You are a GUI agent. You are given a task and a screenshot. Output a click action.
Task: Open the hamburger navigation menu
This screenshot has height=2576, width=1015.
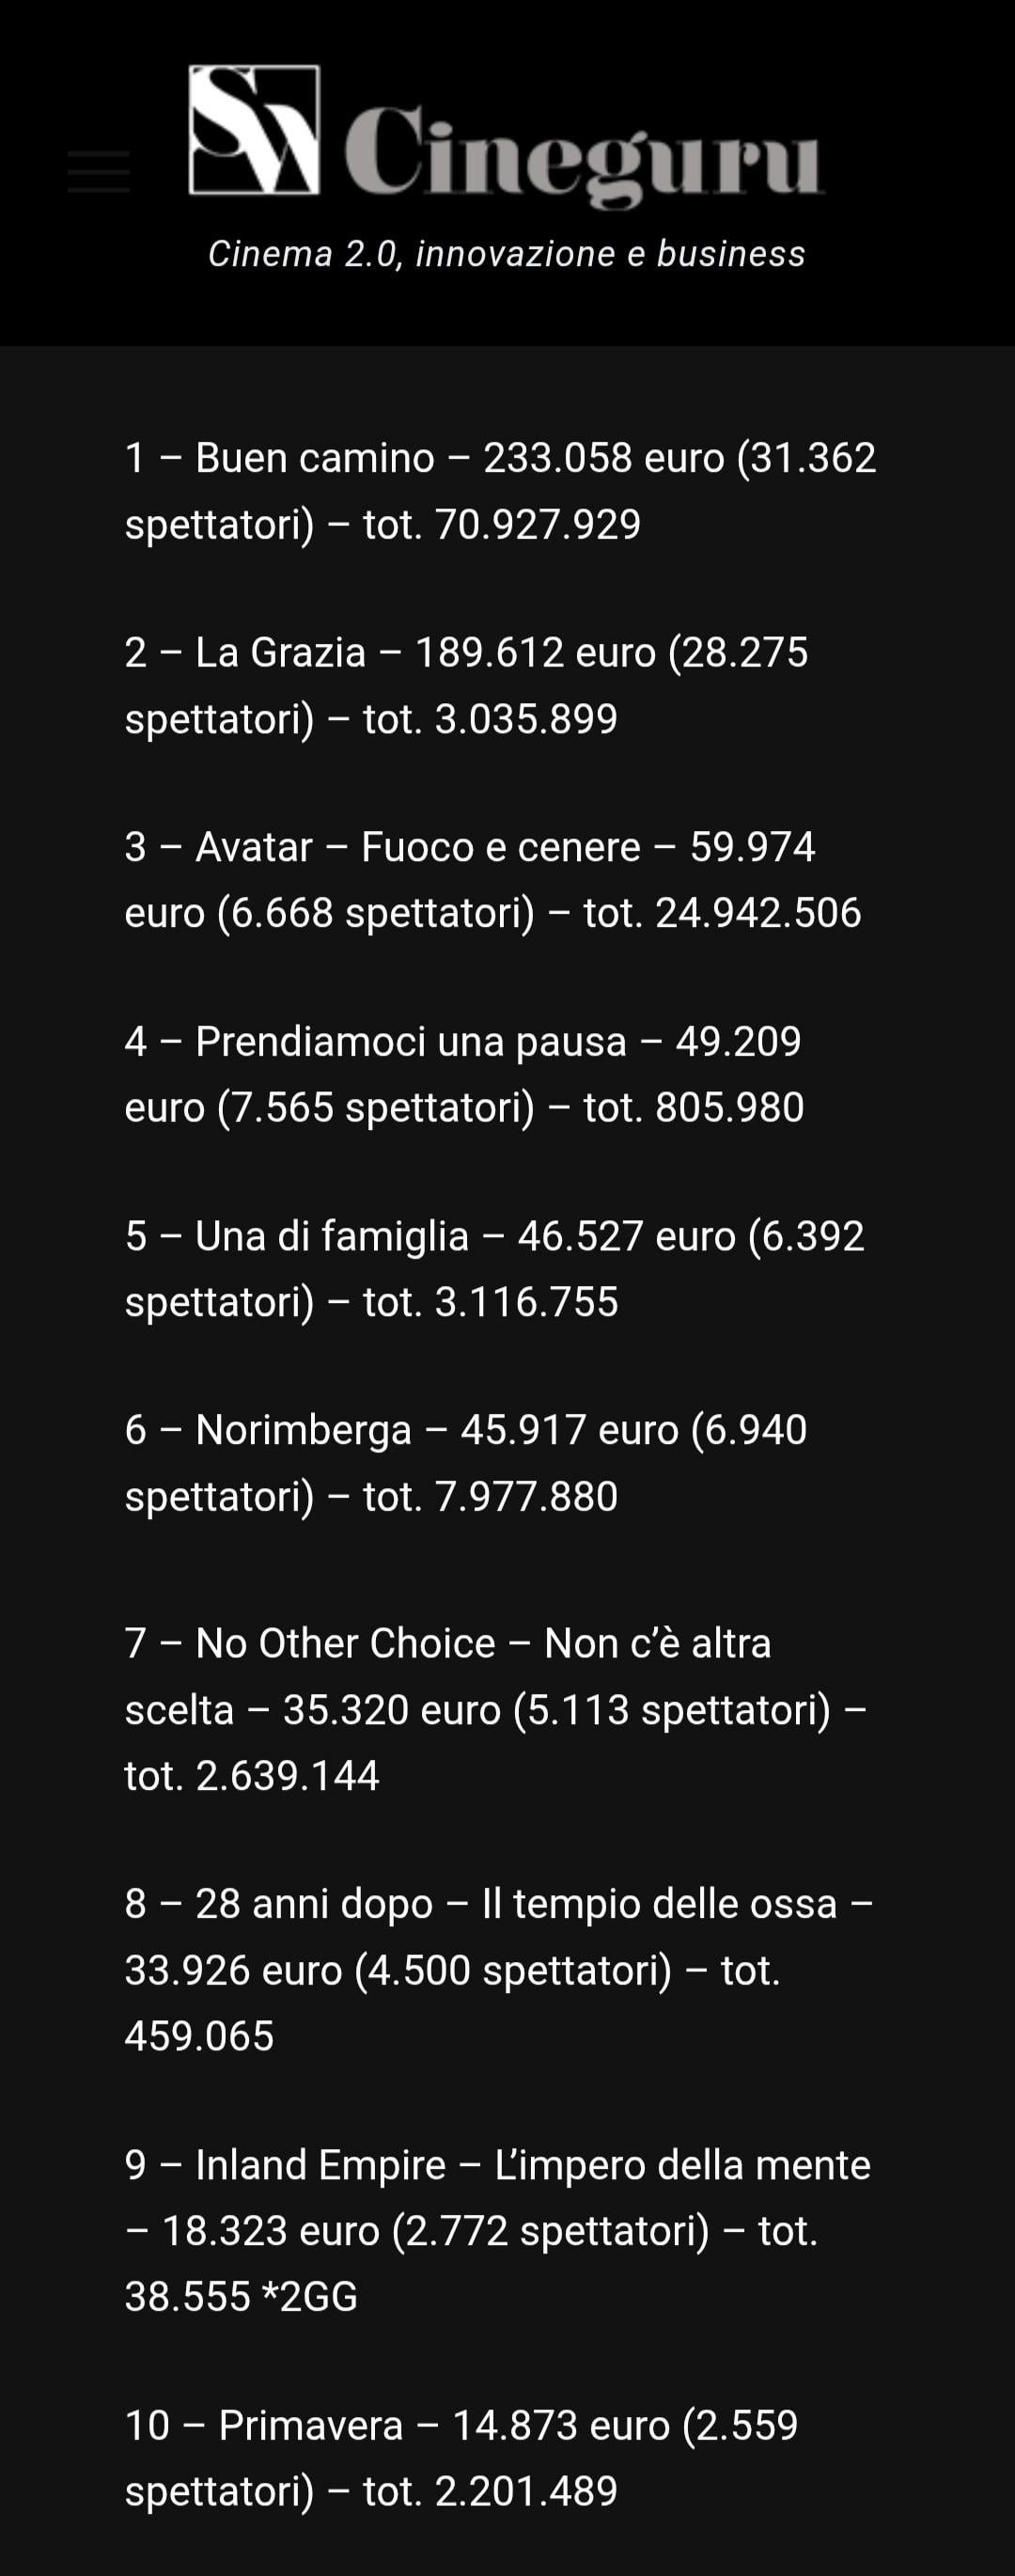pos(99,171)
